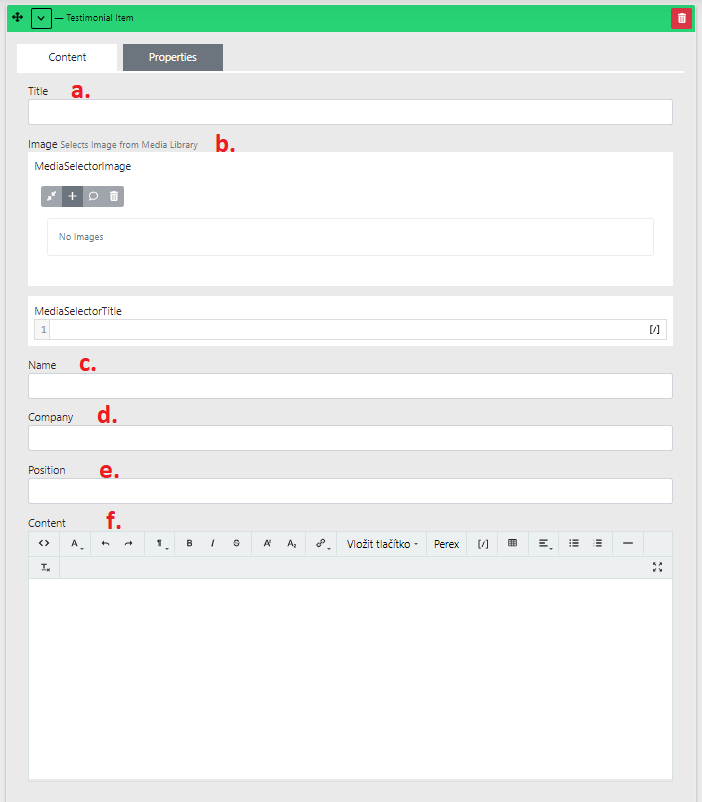This screenshot has width=702, height=802.
Task: Click the Perex button in editor toolbar
Action: click(446, 544)
